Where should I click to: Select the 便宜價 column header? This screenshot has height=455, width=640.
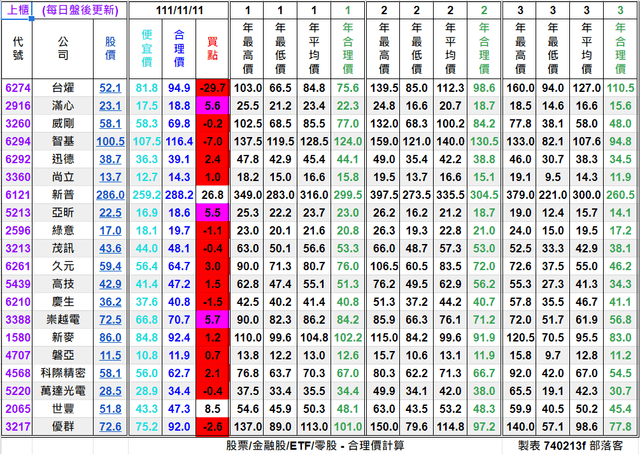(147, 49)
